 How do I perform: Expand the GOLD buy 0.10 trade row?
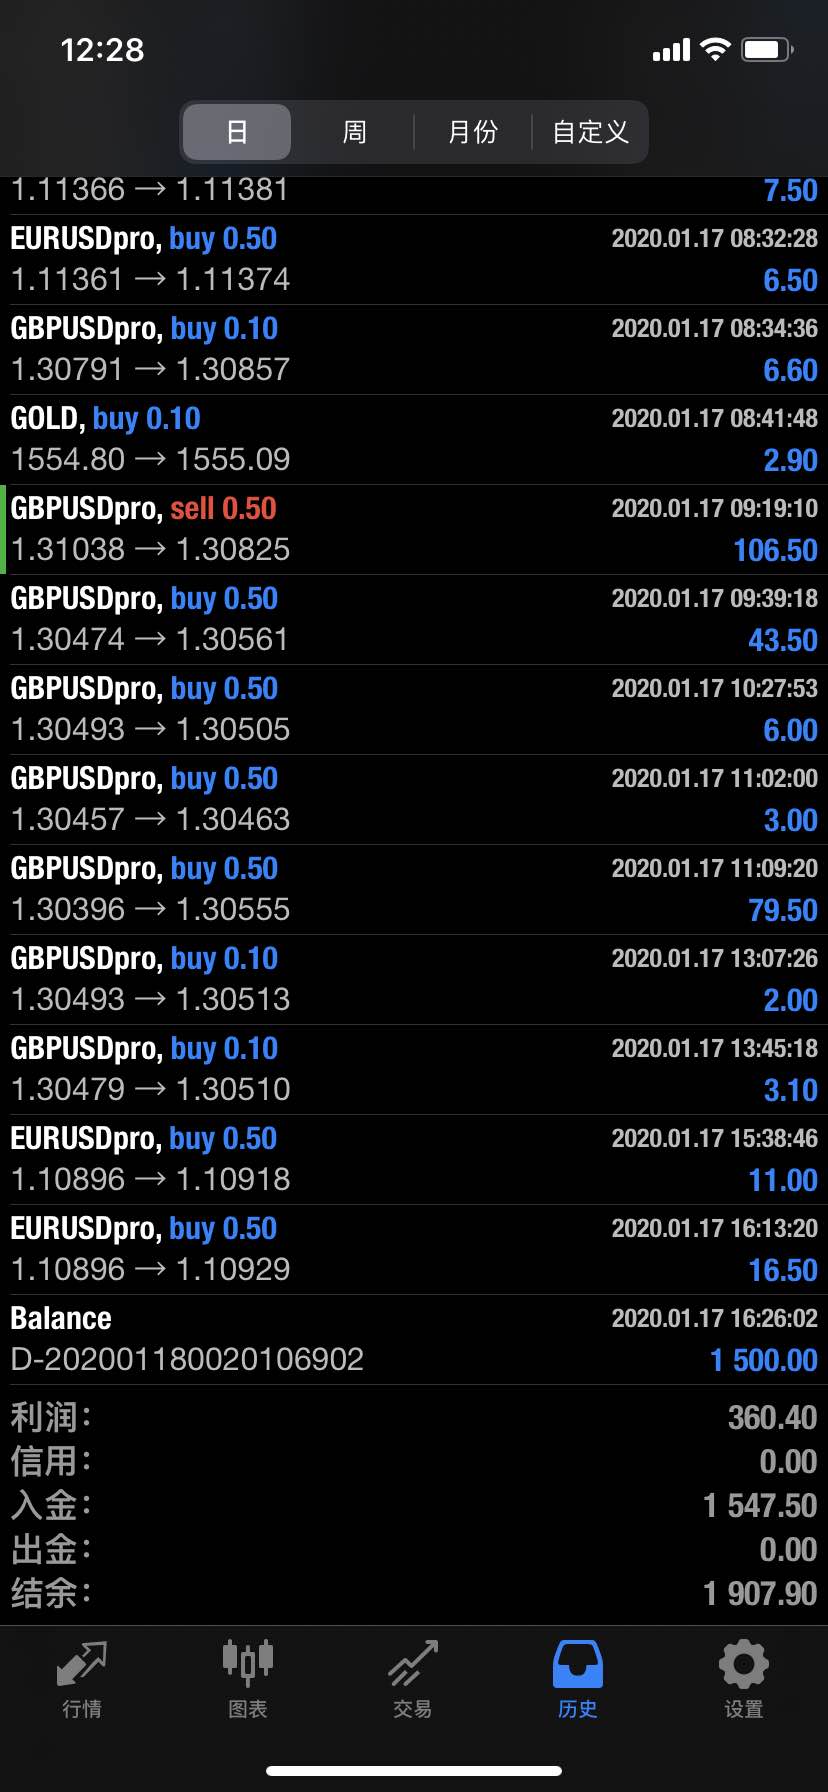414,440
